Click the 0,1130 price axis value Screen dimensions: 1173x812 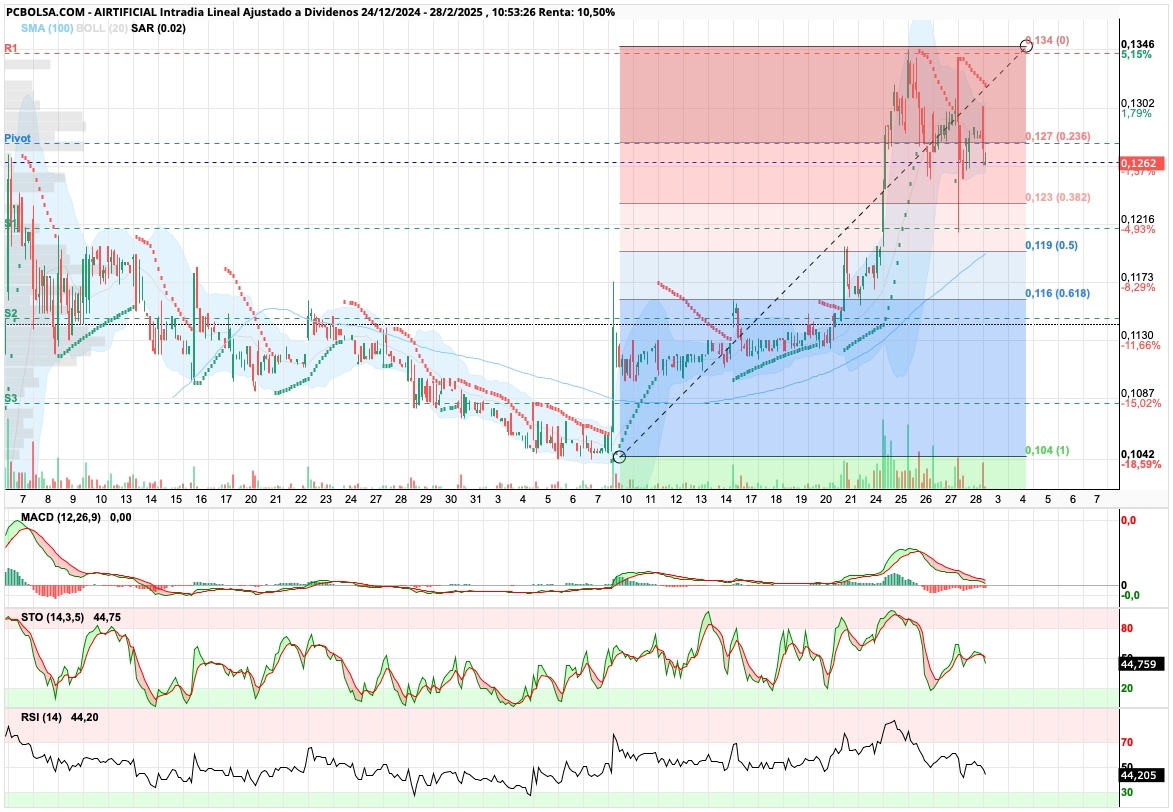coord(1138,335)
